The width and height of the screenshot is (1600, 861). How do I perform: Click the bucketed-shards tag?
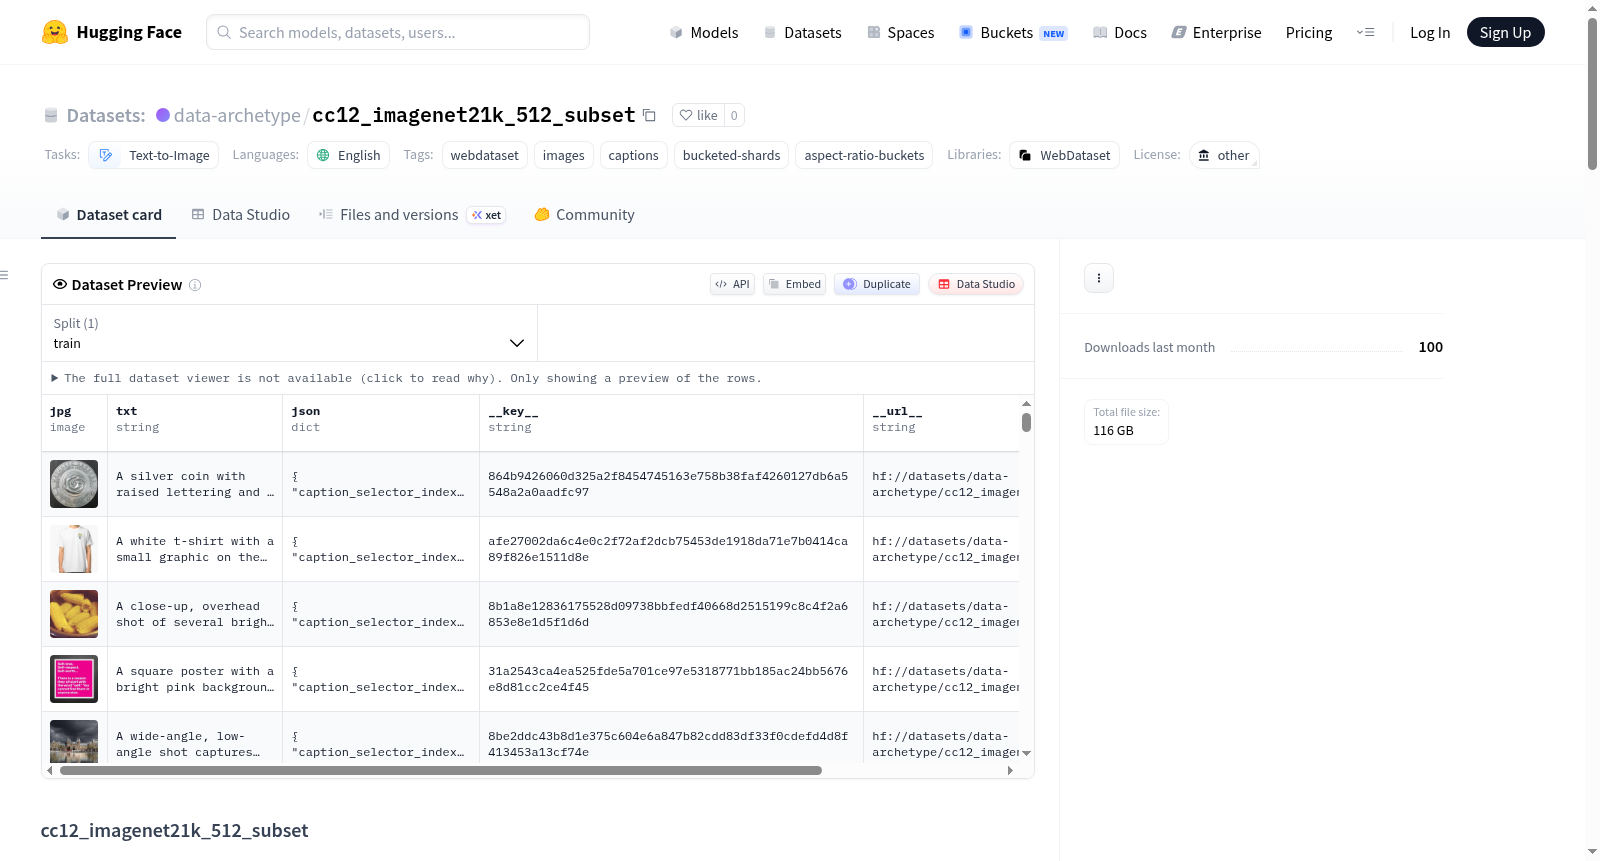[x=731, y=155]
